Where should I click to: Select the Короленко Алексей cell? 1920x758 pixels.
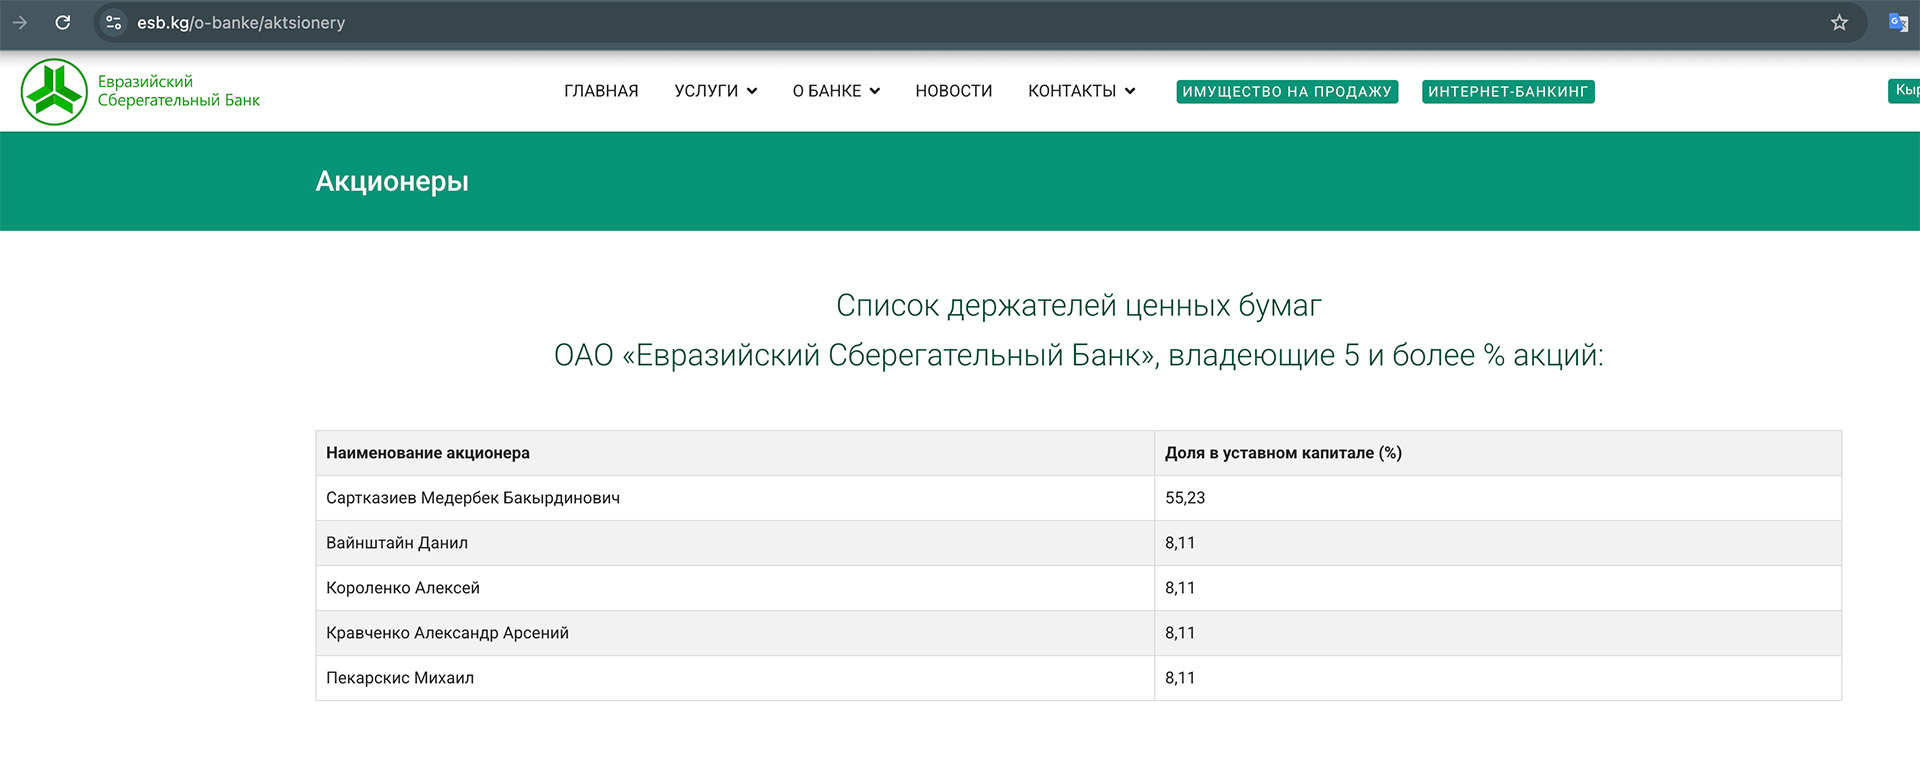735,588
